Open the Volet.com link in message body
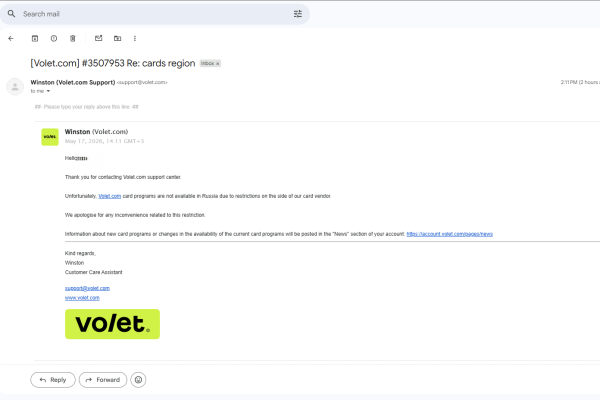The width and height of the screenshot is (600, 400). (109, 196)
